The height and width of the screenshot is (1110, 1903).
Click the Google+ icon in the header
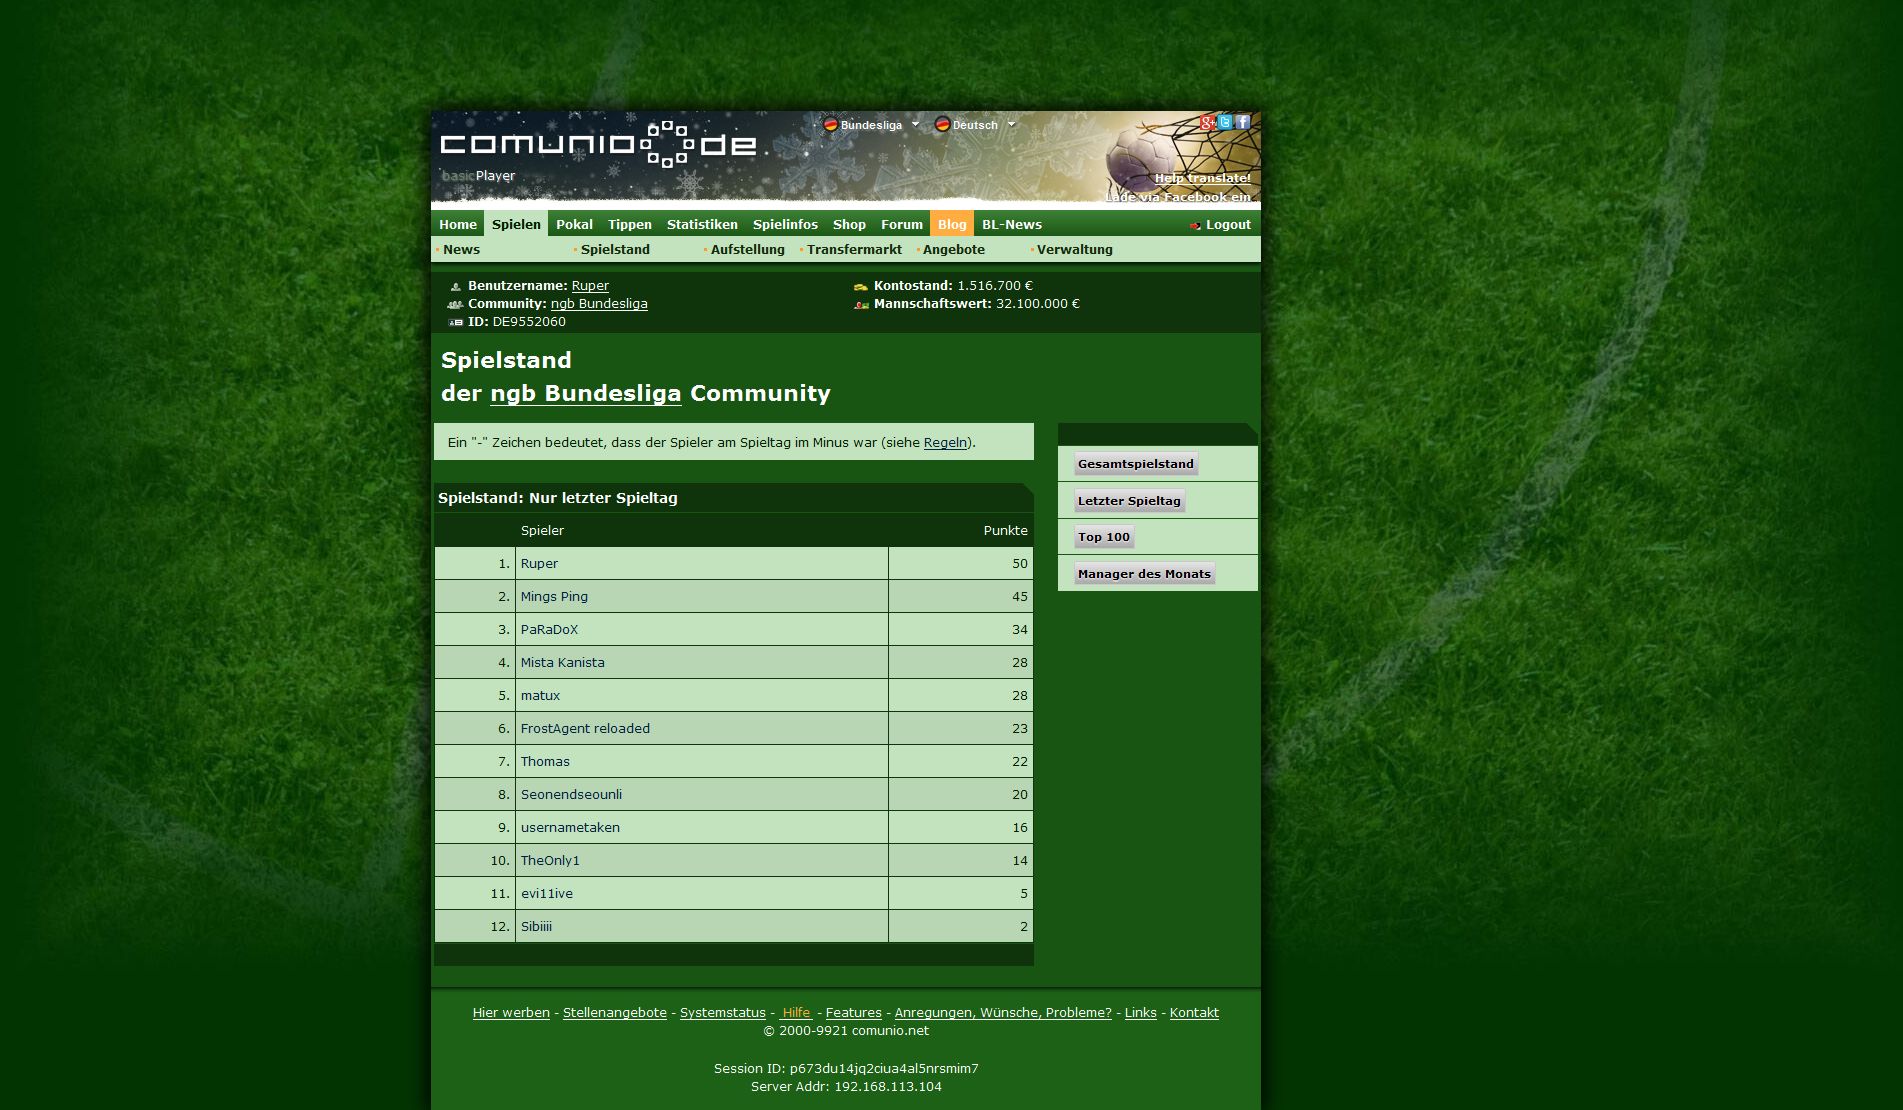click(1207, 123)
